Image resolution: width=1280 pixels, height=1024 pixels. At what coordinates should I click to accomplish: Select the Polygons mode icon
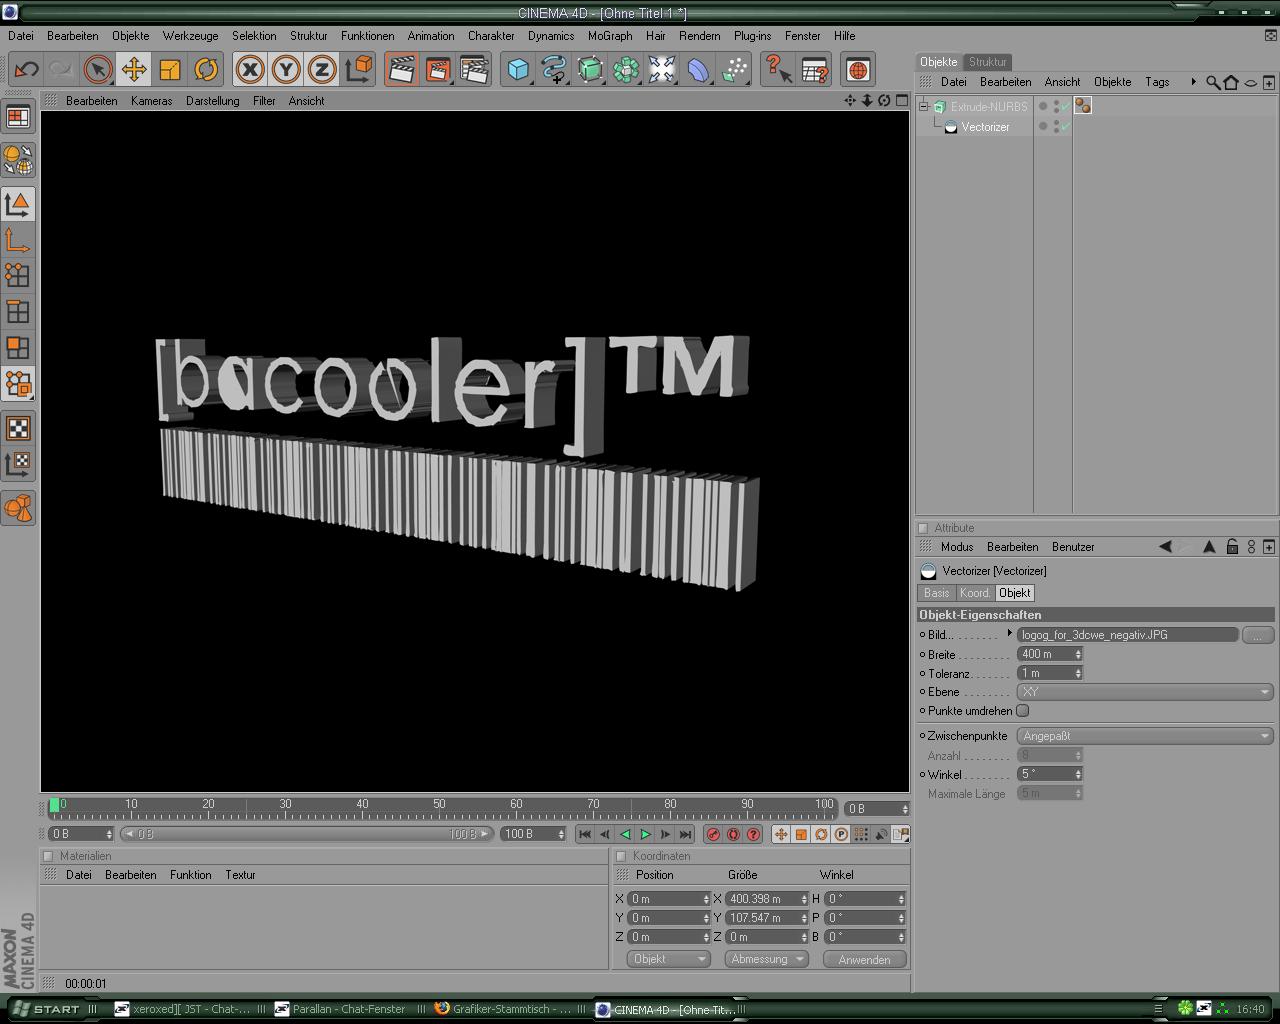pos(17,348)
